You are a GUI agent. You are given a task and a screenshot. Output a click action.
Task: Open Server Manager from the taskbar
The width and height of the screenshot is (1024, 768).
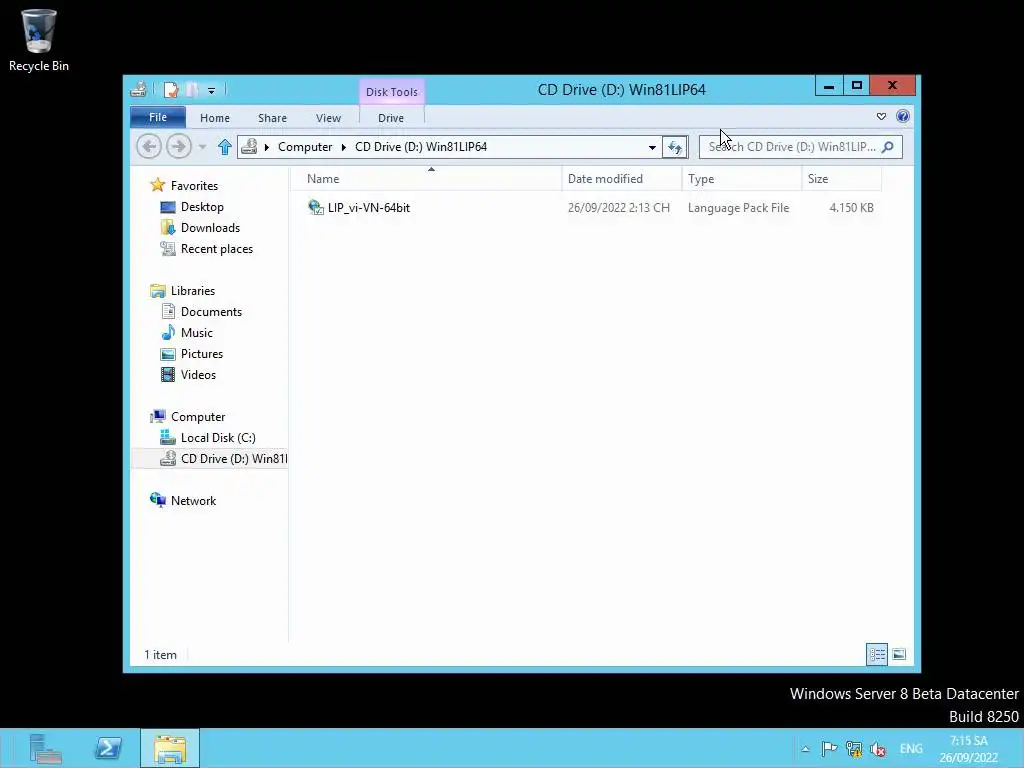coord(45,748)
